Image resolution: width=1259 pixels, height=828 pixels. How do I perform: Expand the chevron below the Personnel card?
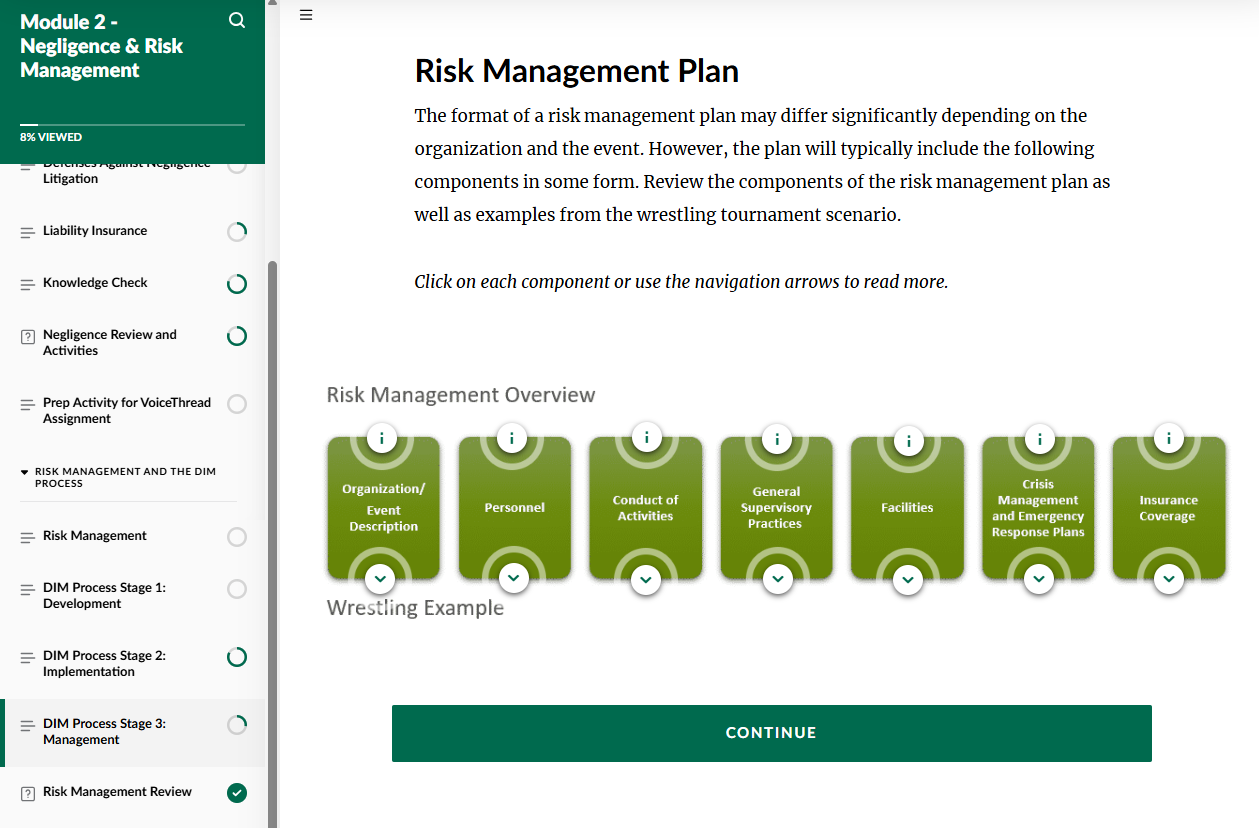[x=513, y=578]
